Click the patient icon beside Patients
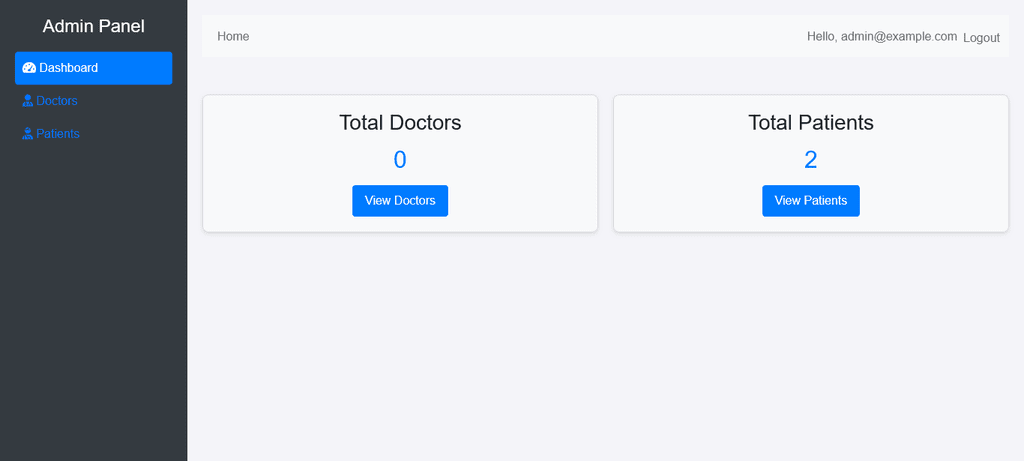Viewport: 1024px width, 461px height. pos(27,134)
